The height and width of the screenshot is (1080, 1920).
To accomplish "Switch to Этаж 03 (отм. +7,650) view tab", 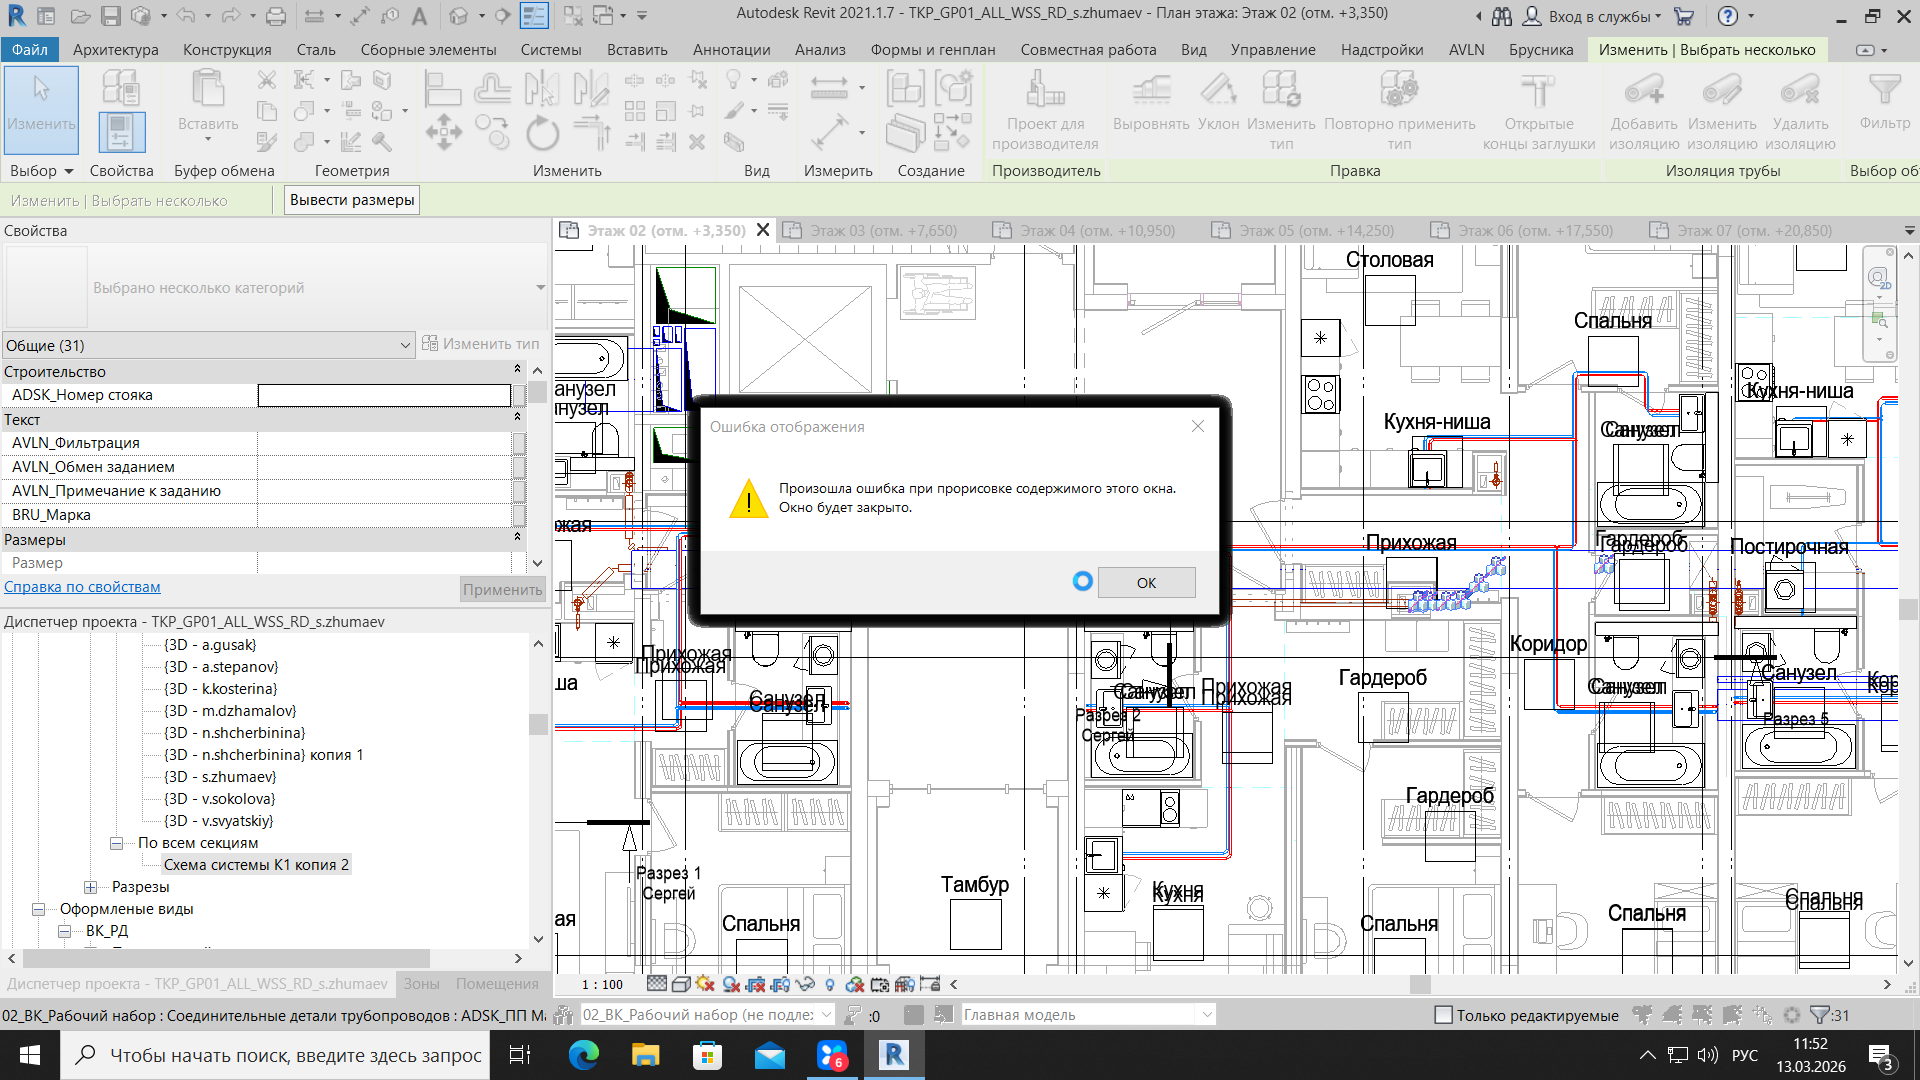I will (882, 231).
